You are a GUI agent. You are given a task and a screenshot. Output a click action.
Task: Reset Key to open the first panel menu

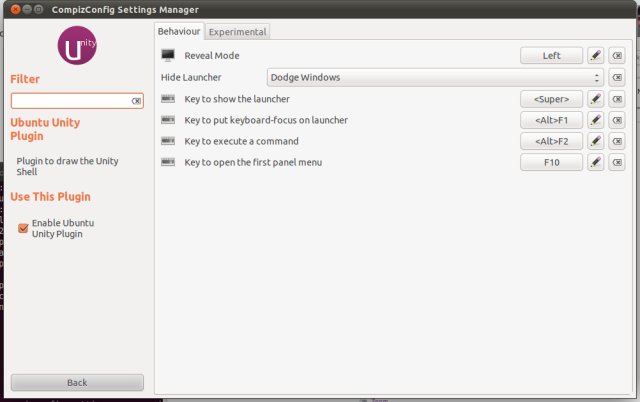617,162
